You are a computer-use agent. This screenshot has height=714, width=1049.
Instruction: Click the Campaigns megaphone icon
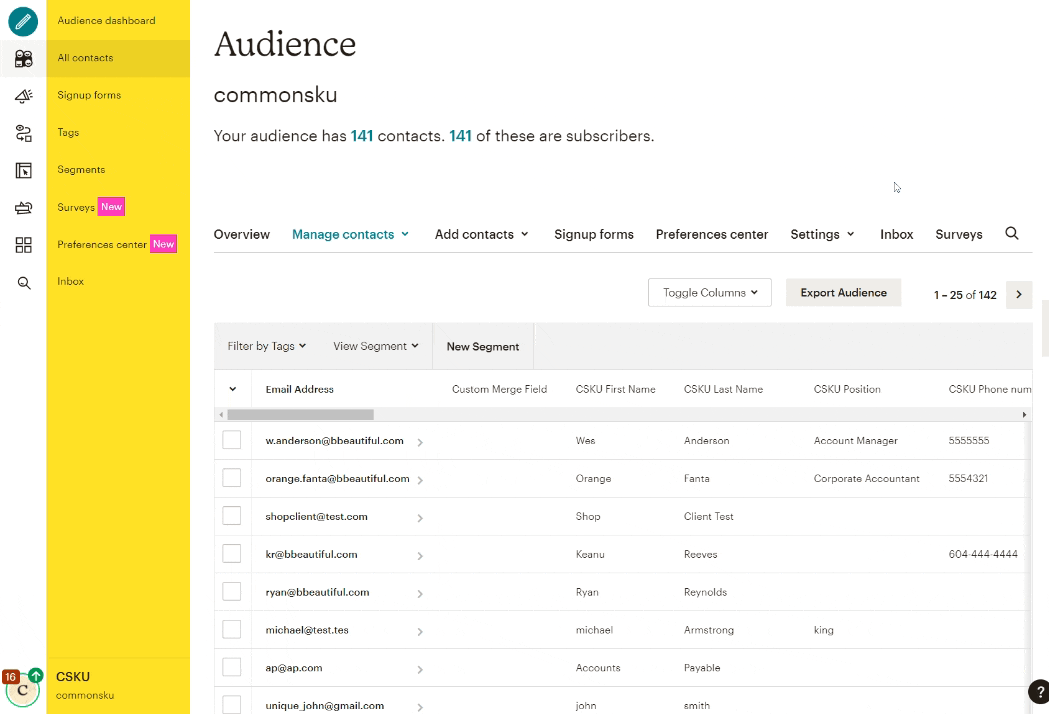(x=22, y=95)
